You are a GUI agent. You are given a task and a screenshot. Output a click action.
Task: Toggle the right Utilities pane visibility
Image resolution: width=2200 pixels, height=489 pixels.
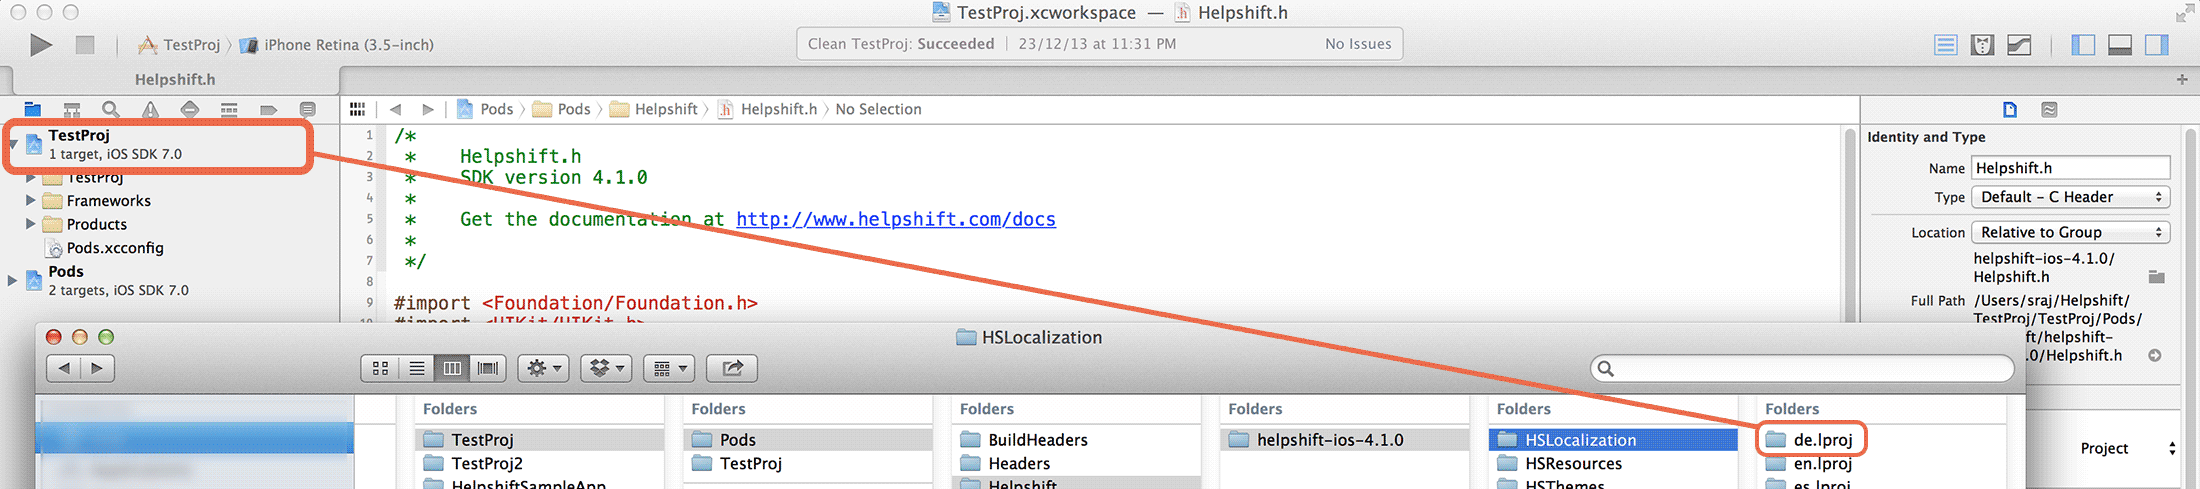2157,45
